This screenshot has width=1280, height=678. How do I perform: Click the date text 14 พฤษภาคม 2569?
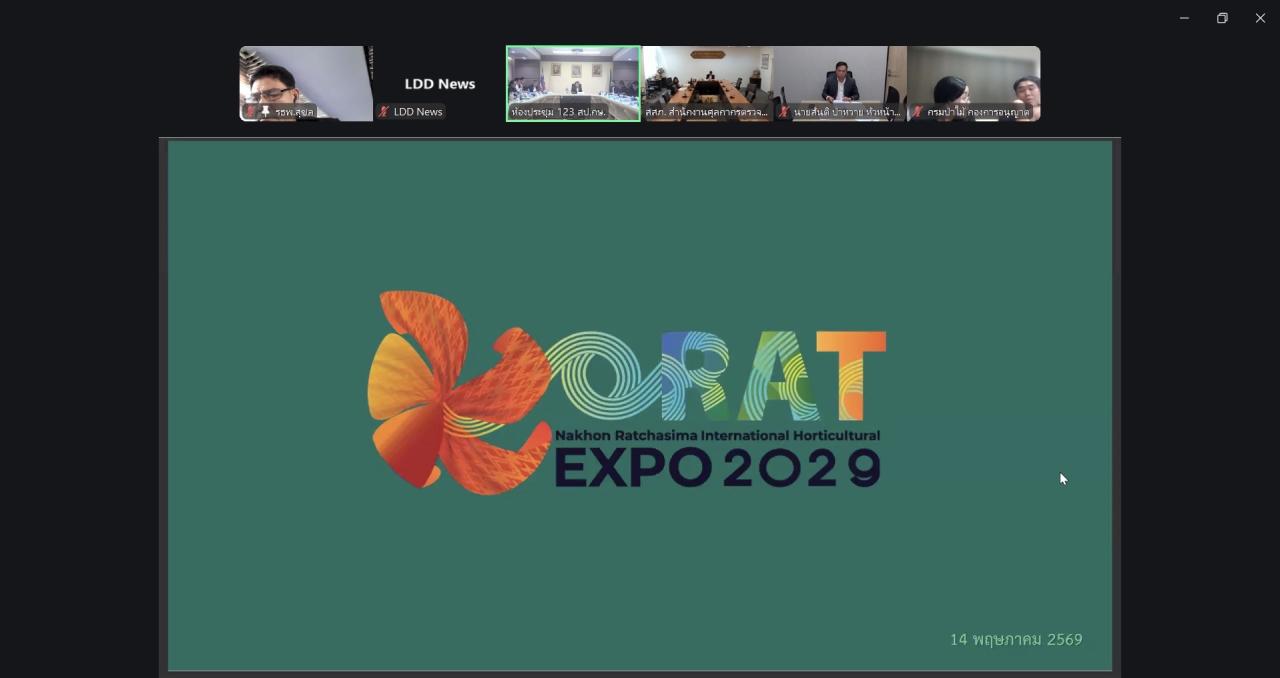1016,639
